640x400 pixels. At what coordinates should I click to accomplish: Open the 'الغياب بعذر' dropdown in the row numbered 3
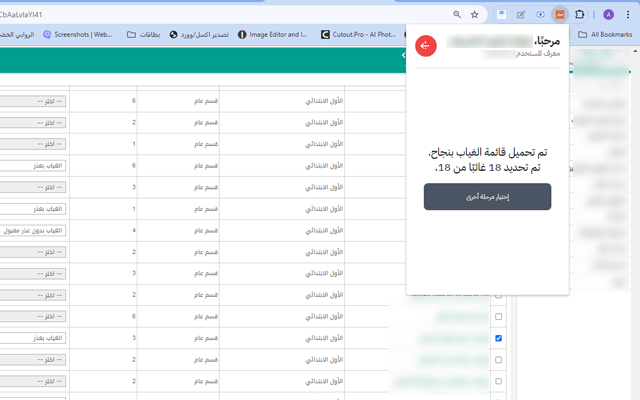click(33, 338)
